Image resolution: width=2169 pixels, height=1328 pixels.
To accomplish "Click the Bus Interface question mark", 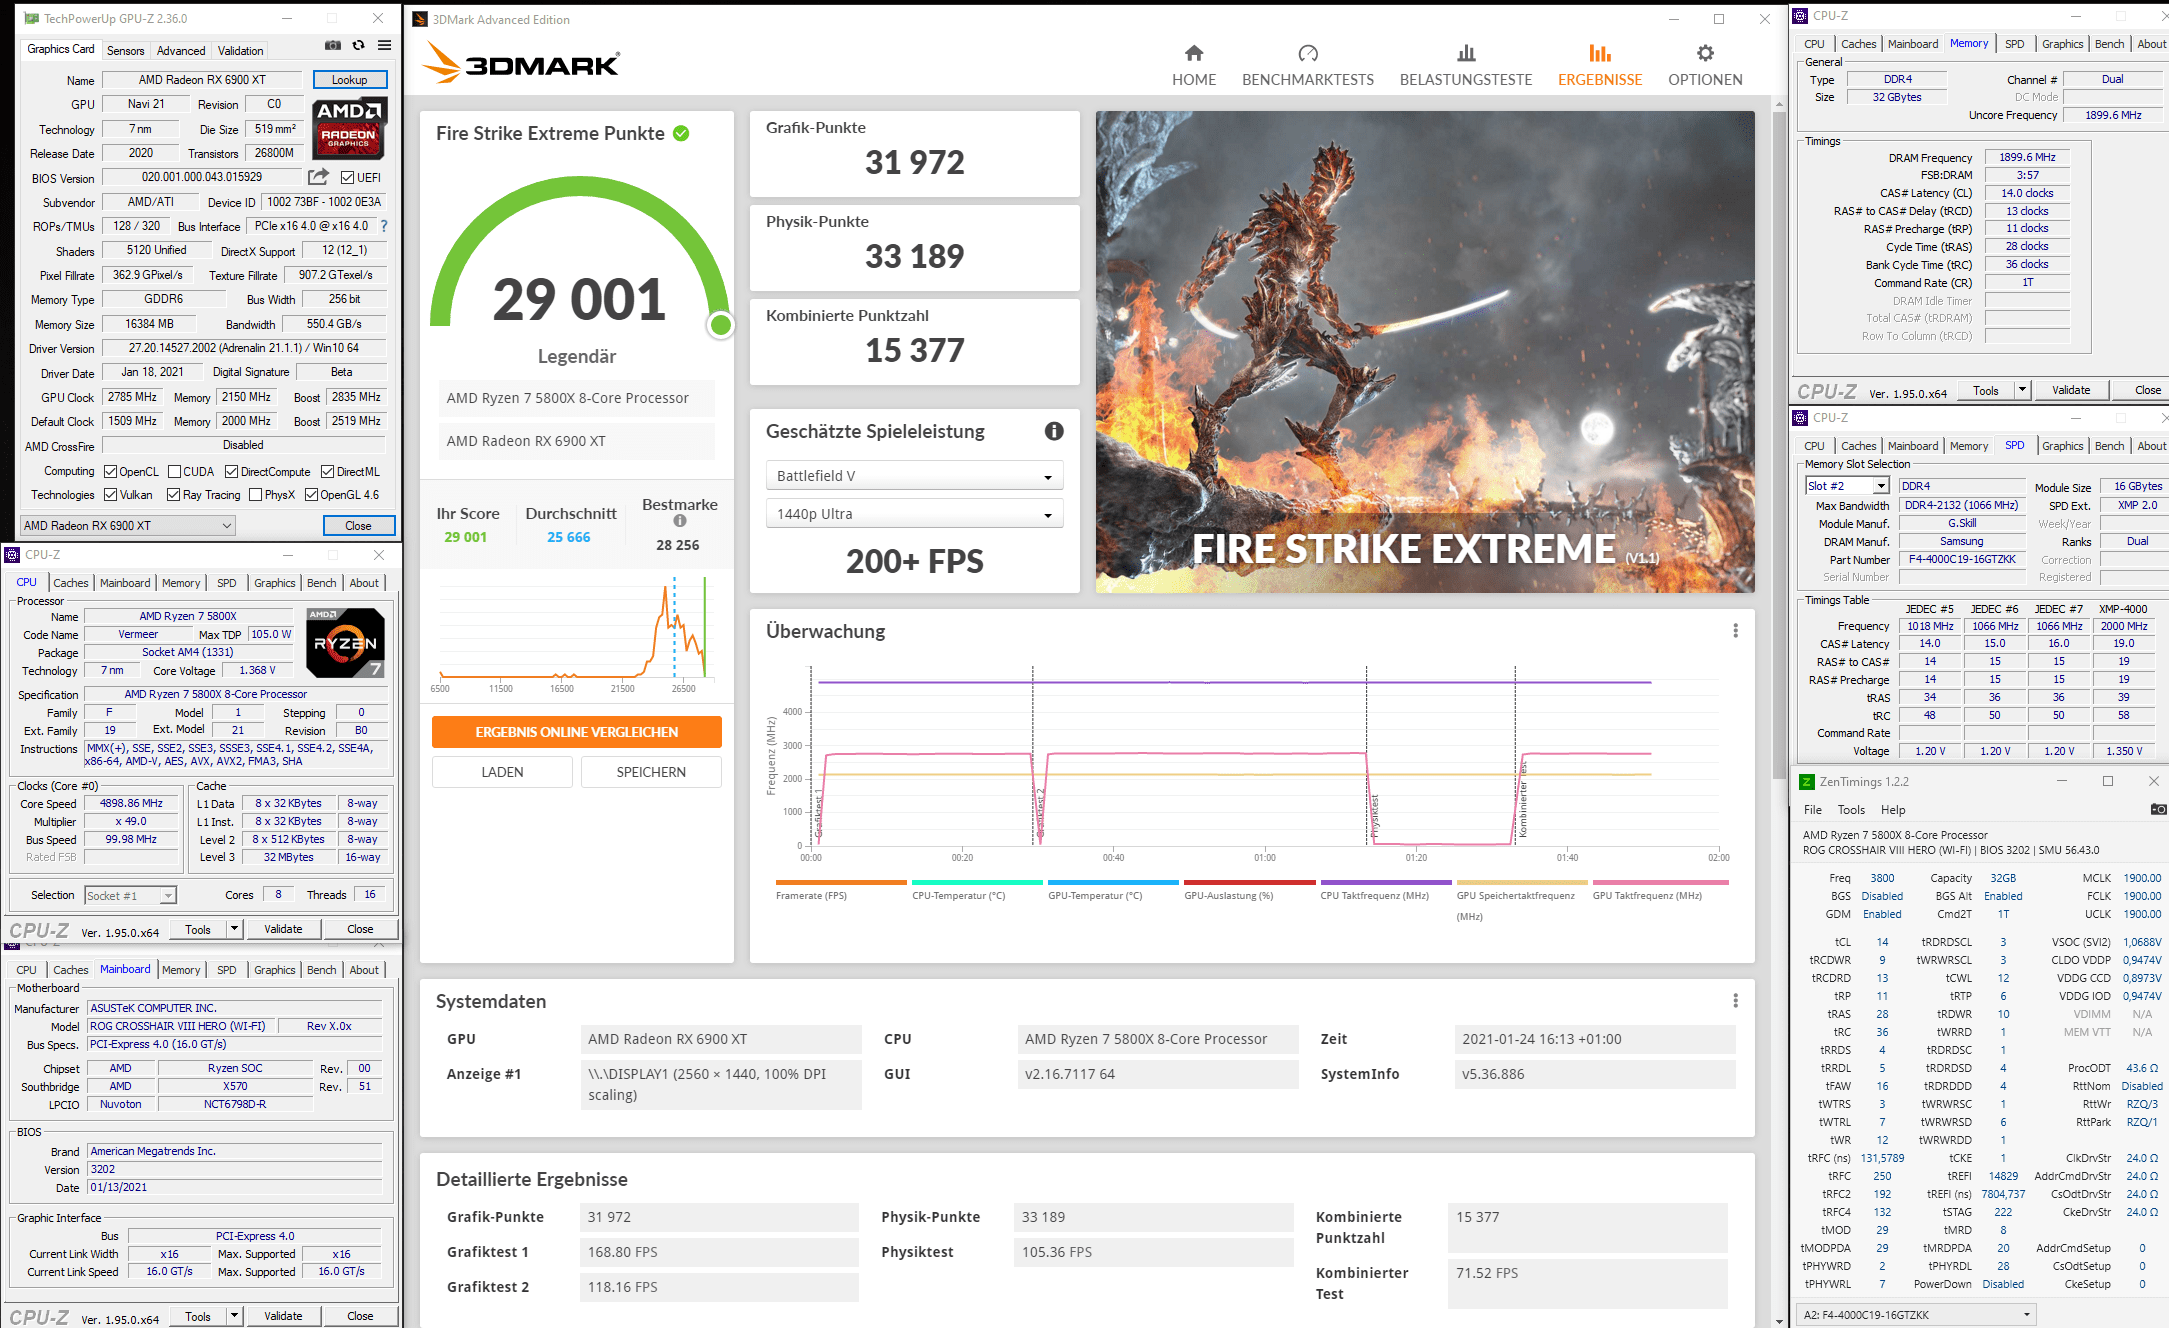I will pos(384,226).
